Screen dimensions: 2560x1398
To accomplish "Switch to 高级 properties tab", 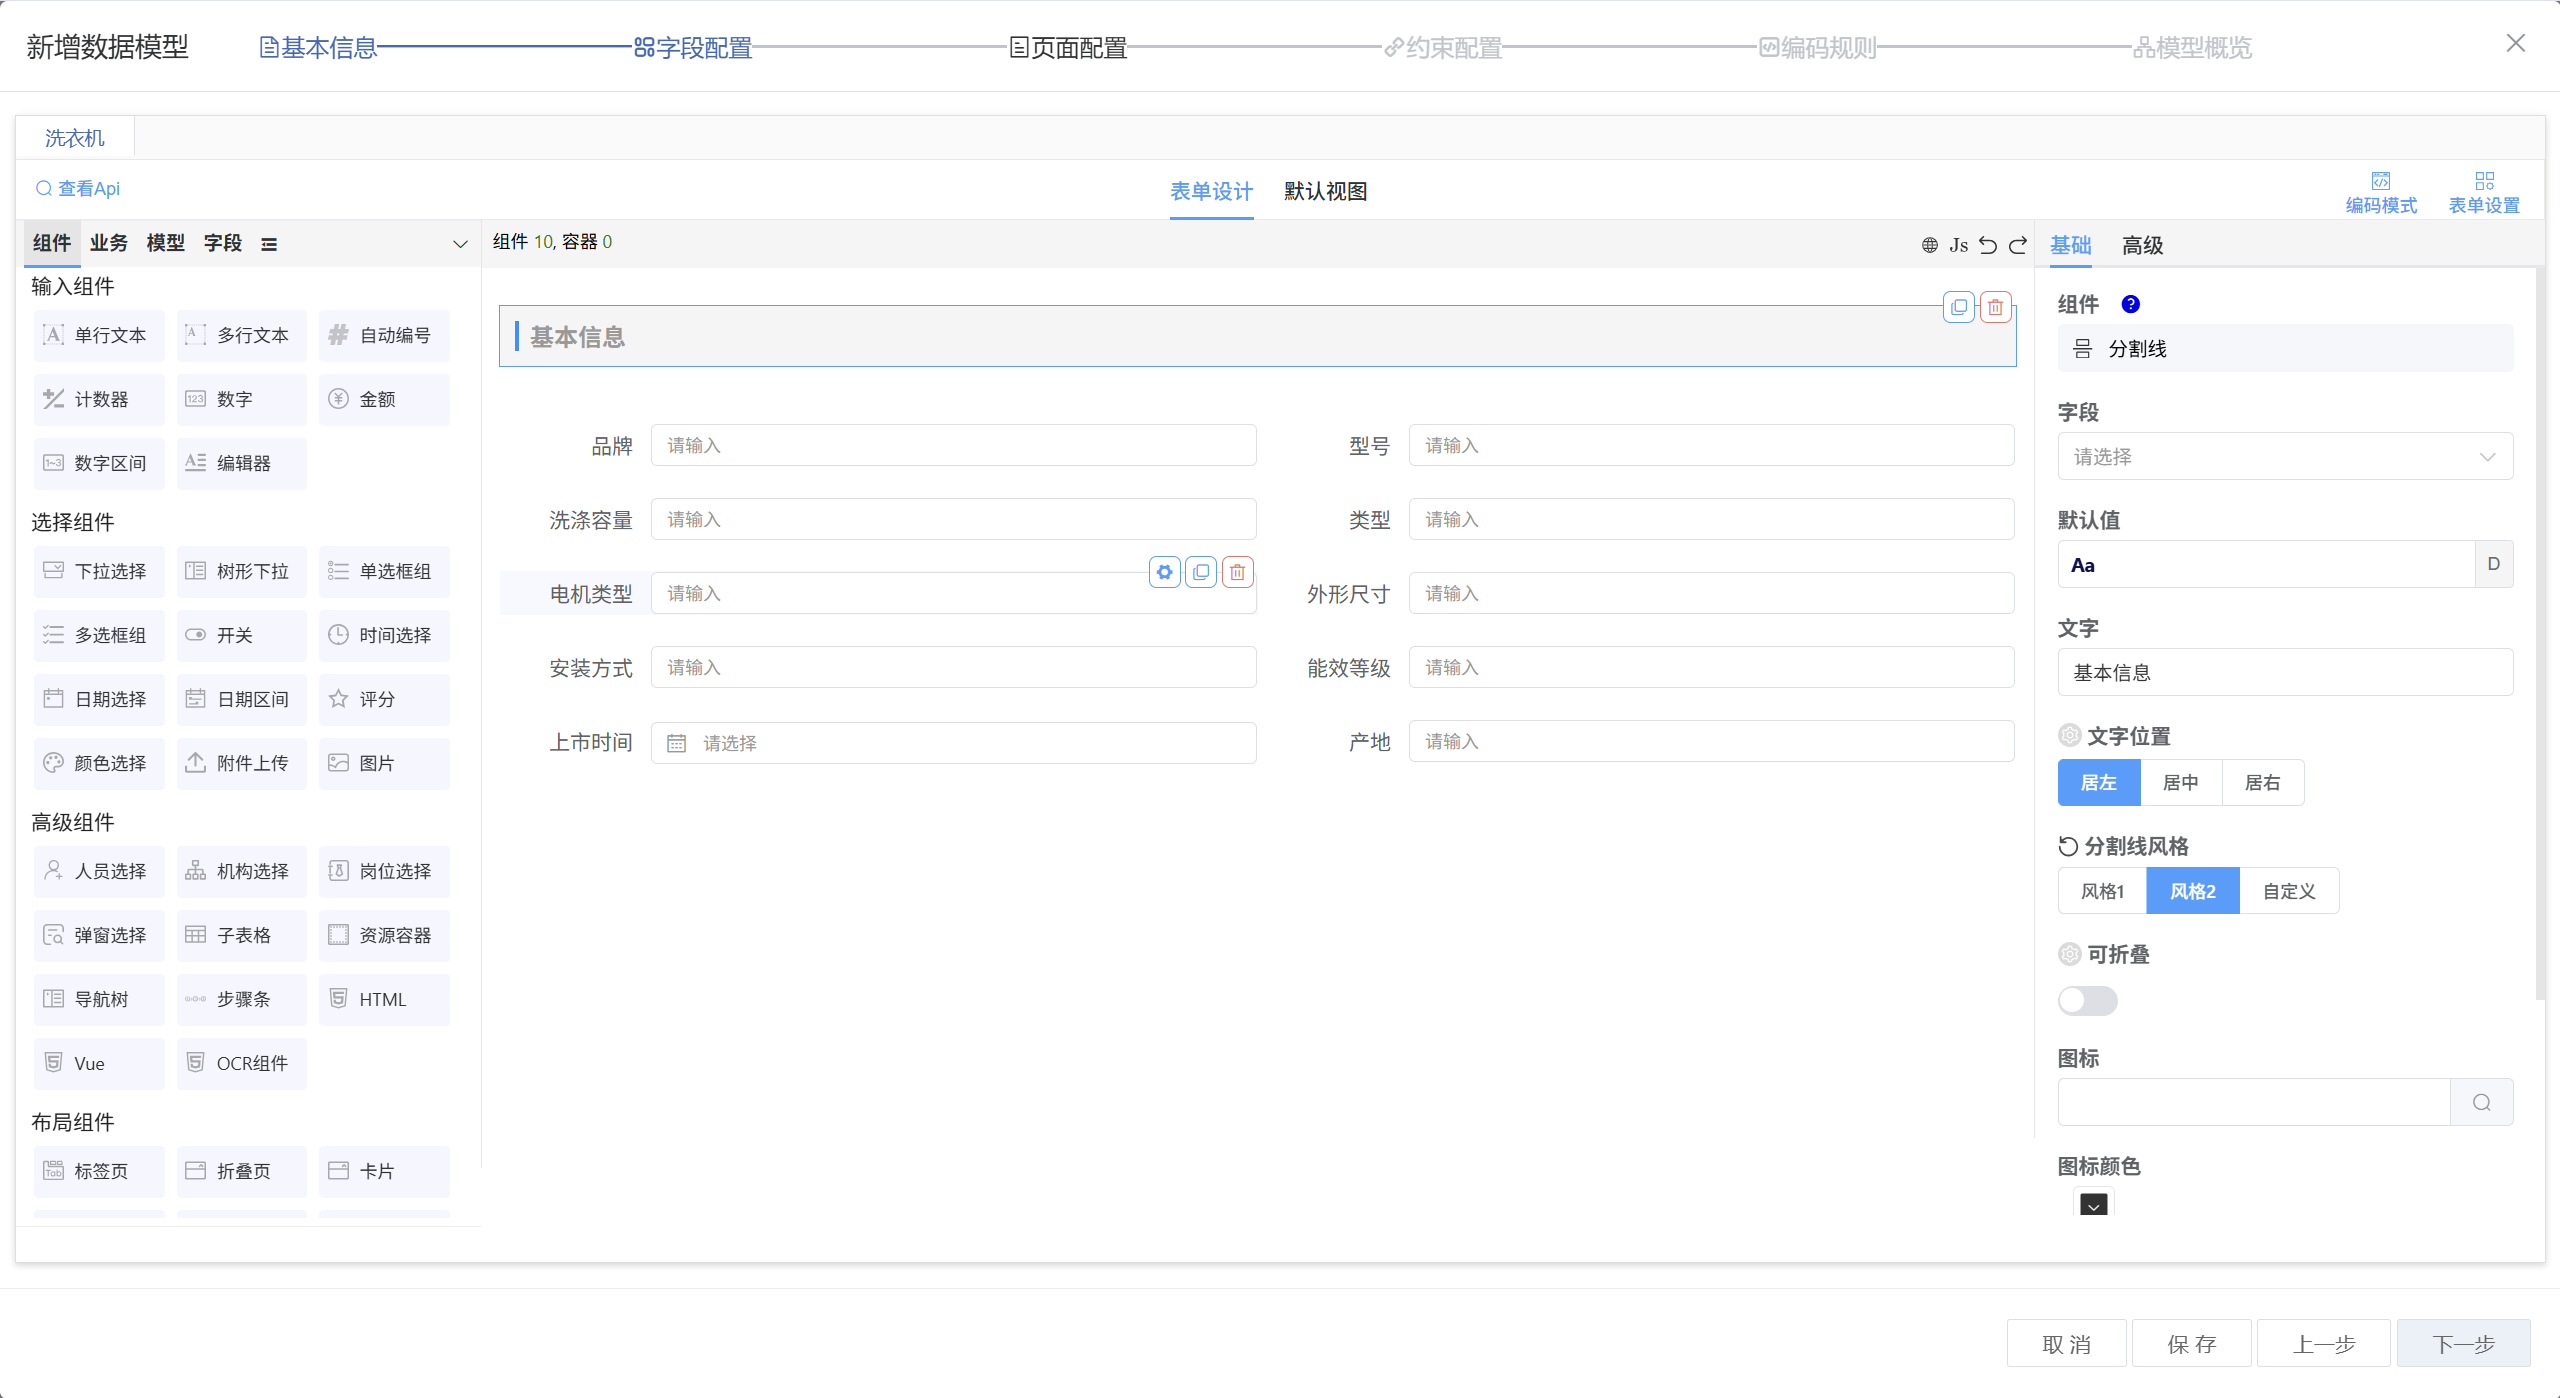I will (x=2142, y=245).
